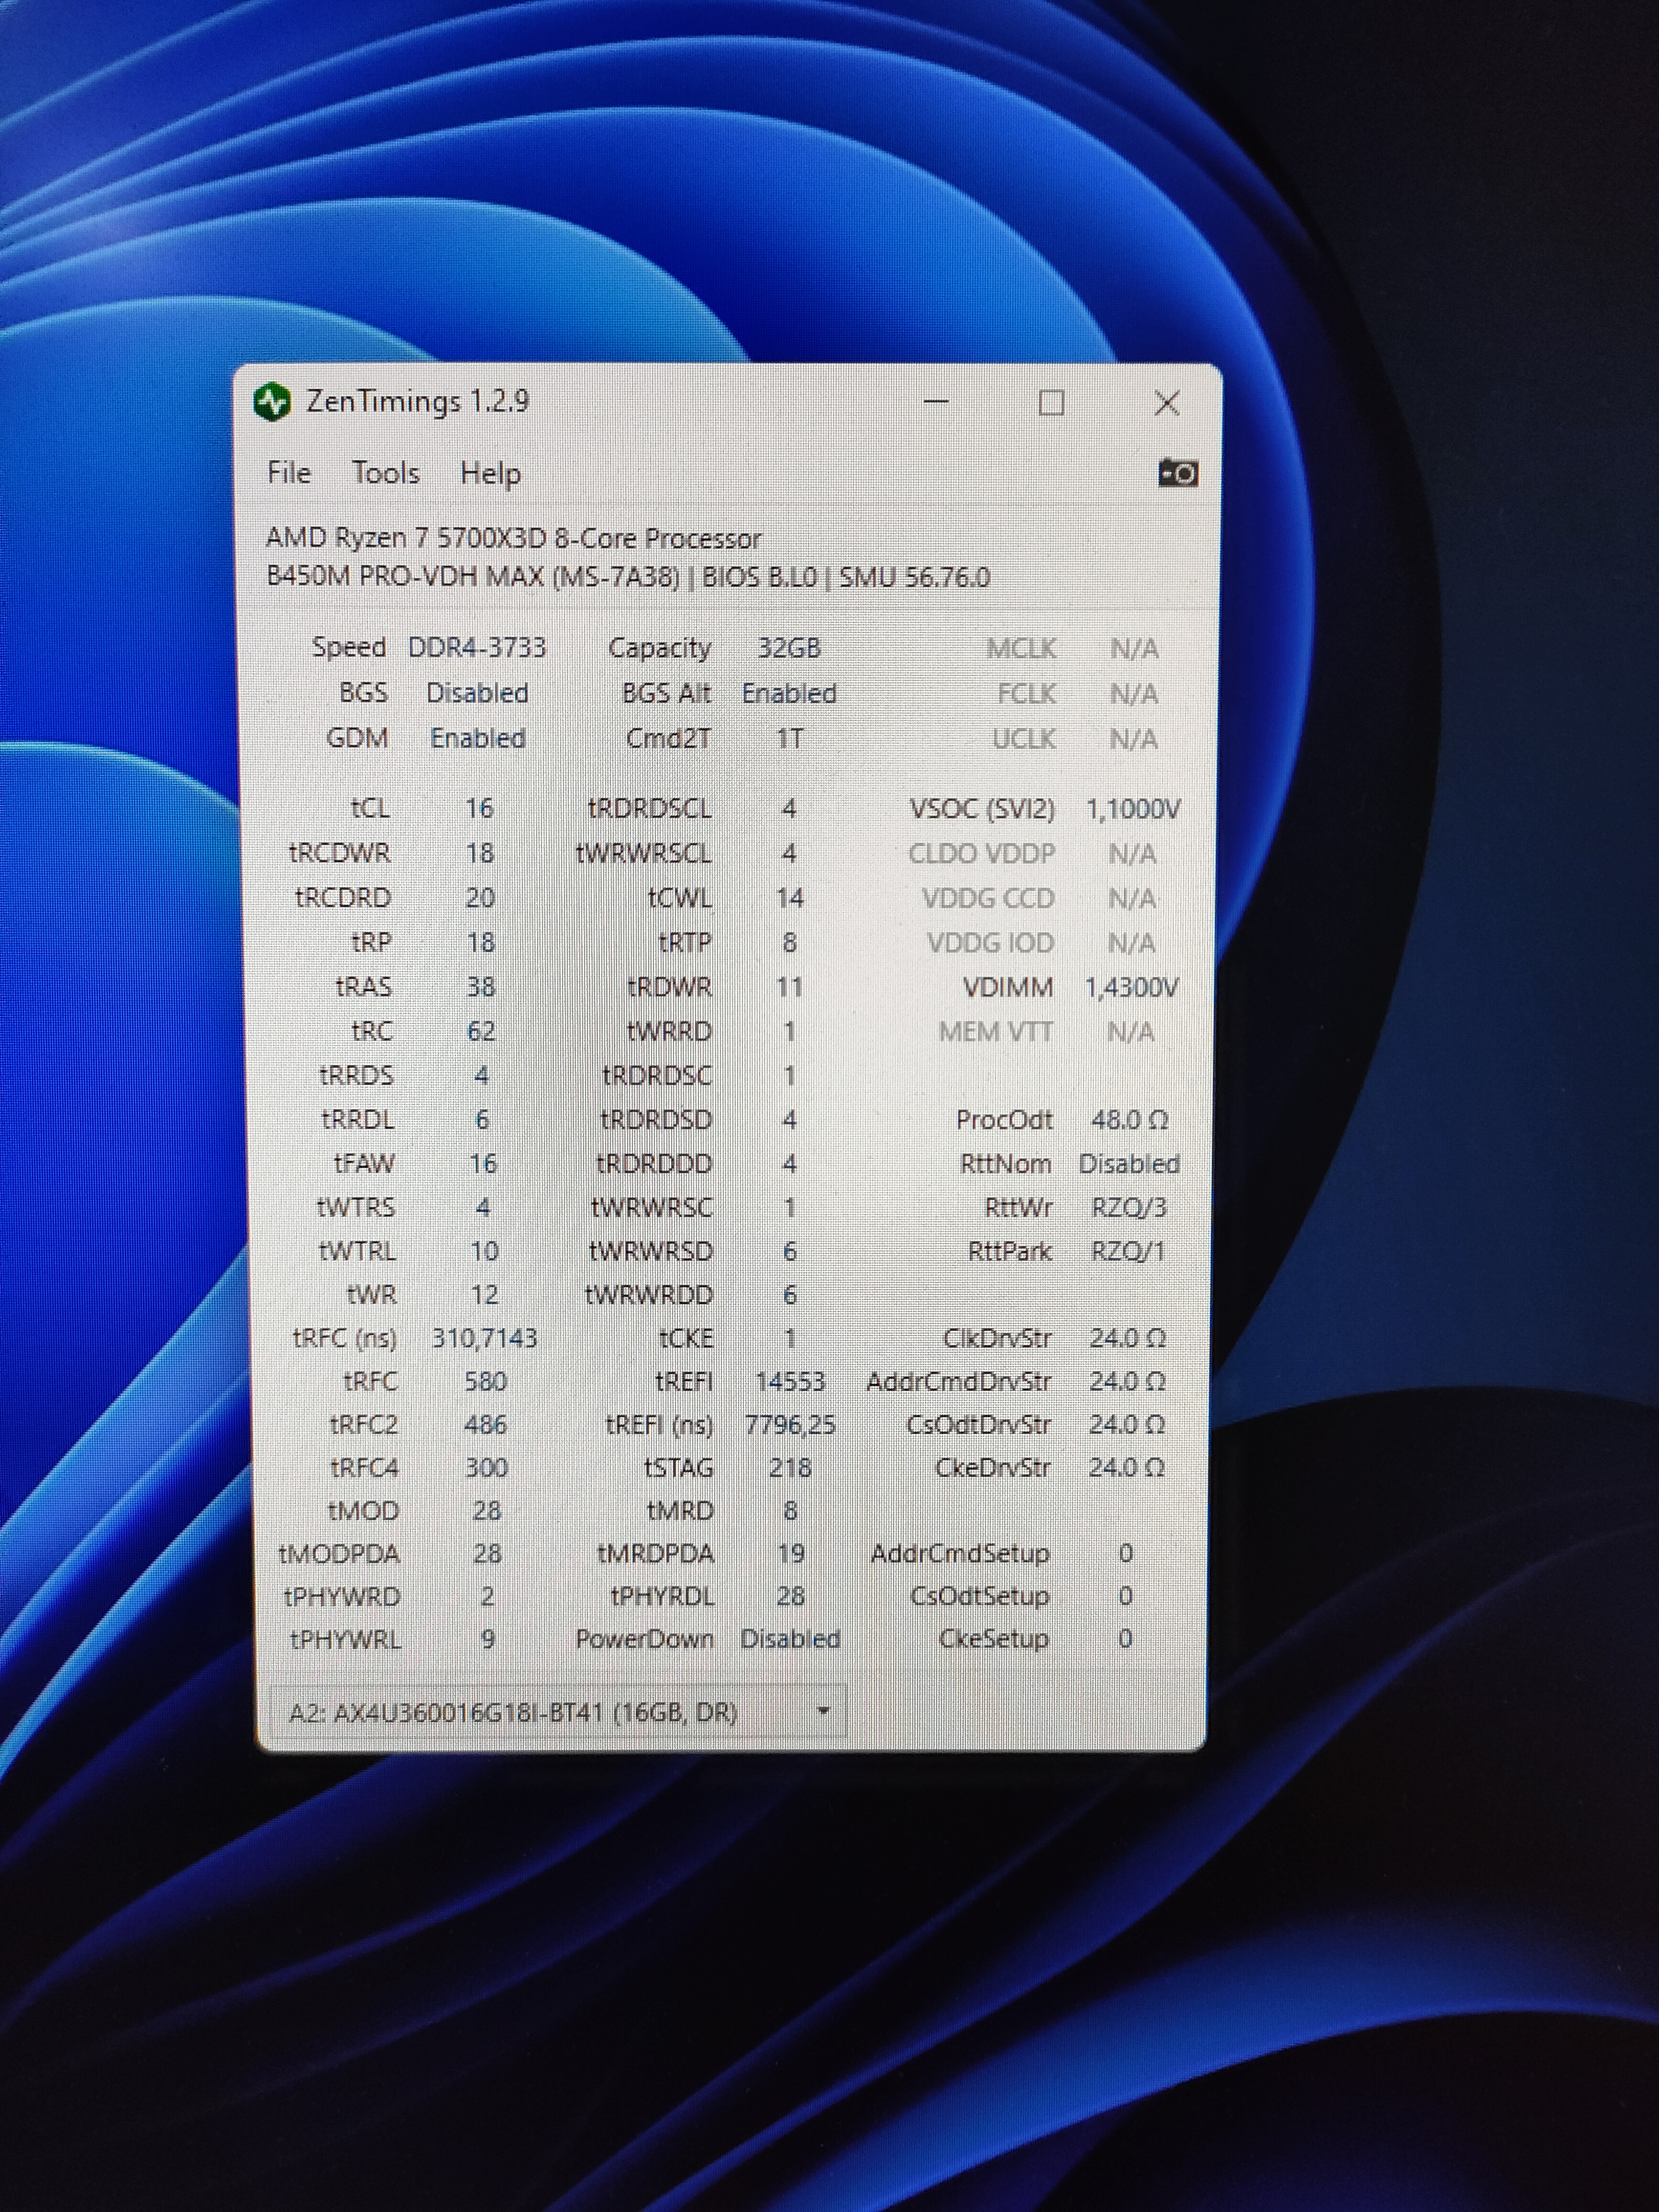Screen dimensions: 1659x2212
Task: Click the VDIMM voltage 1,4300V
Action: (x=1131, y=988)
